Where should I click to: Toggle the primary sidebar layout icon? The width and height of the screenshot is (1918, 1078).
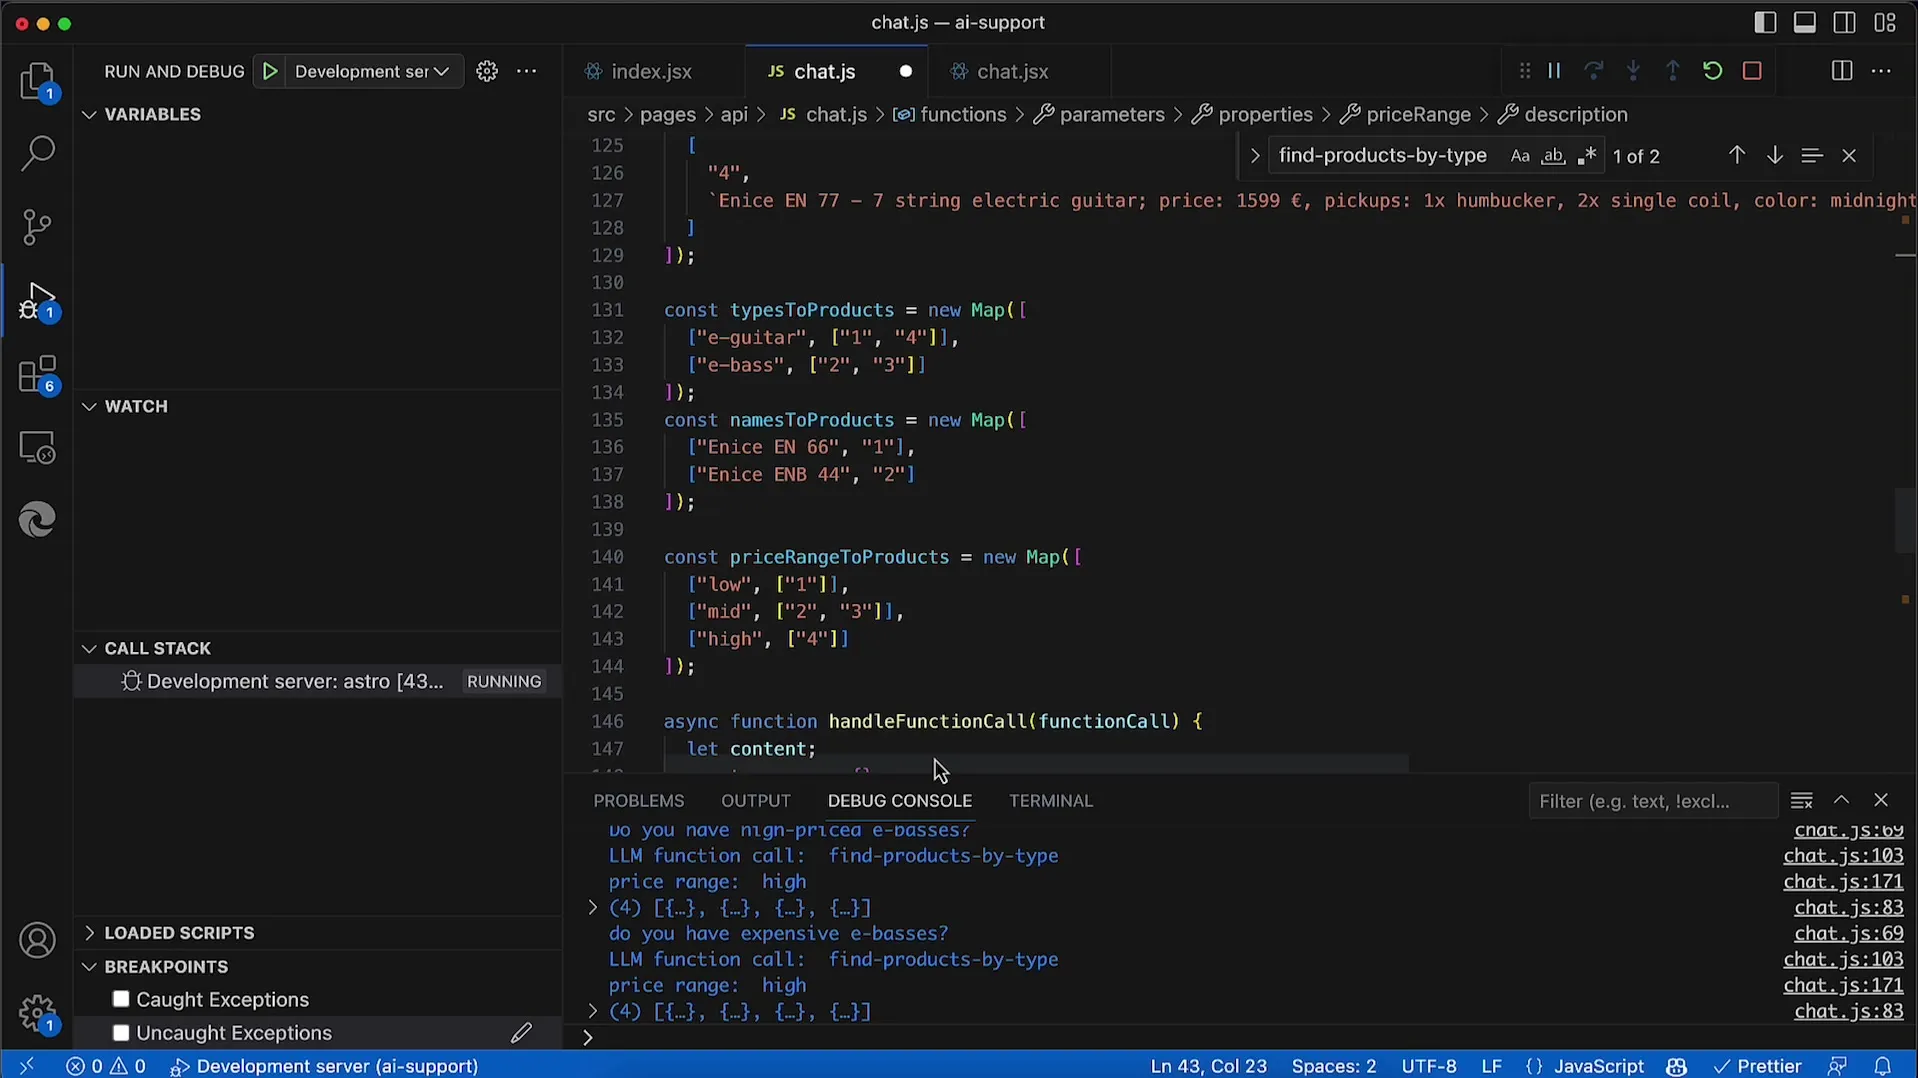1765,22
